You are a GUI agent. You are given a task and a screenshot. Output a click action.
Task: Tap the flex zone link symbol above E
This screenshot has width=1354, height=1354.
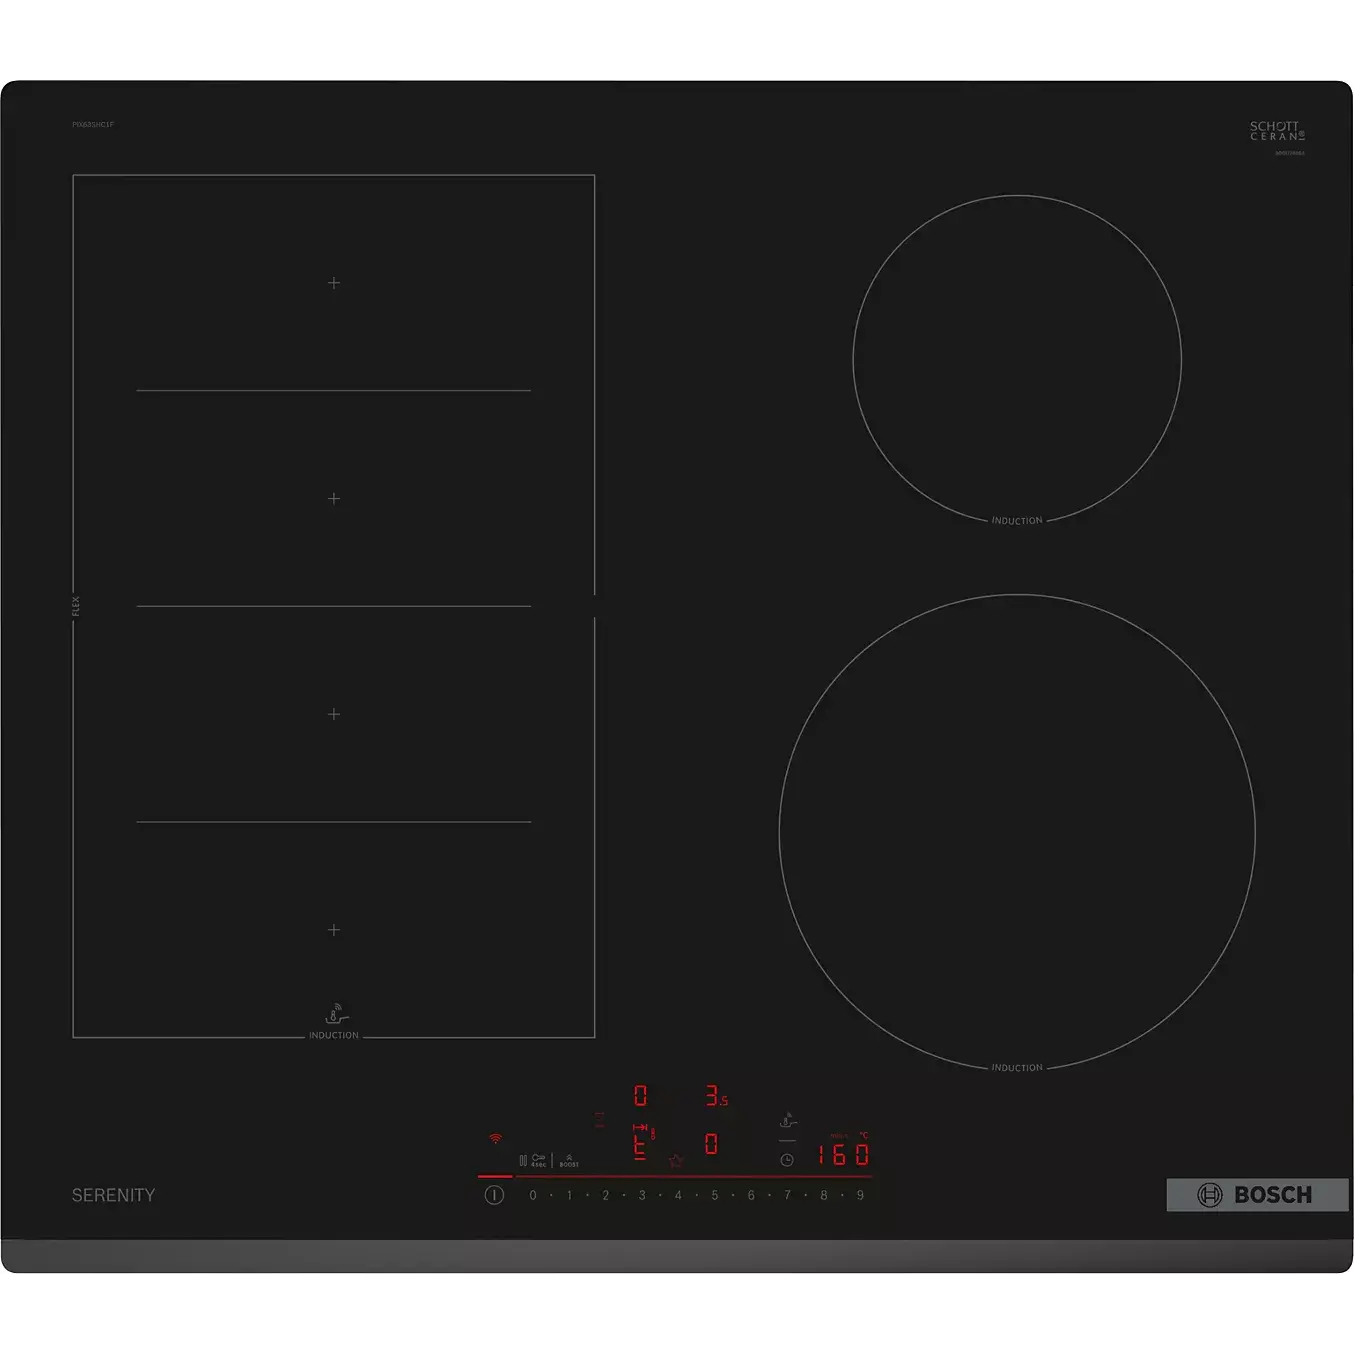coord(640,1127)
